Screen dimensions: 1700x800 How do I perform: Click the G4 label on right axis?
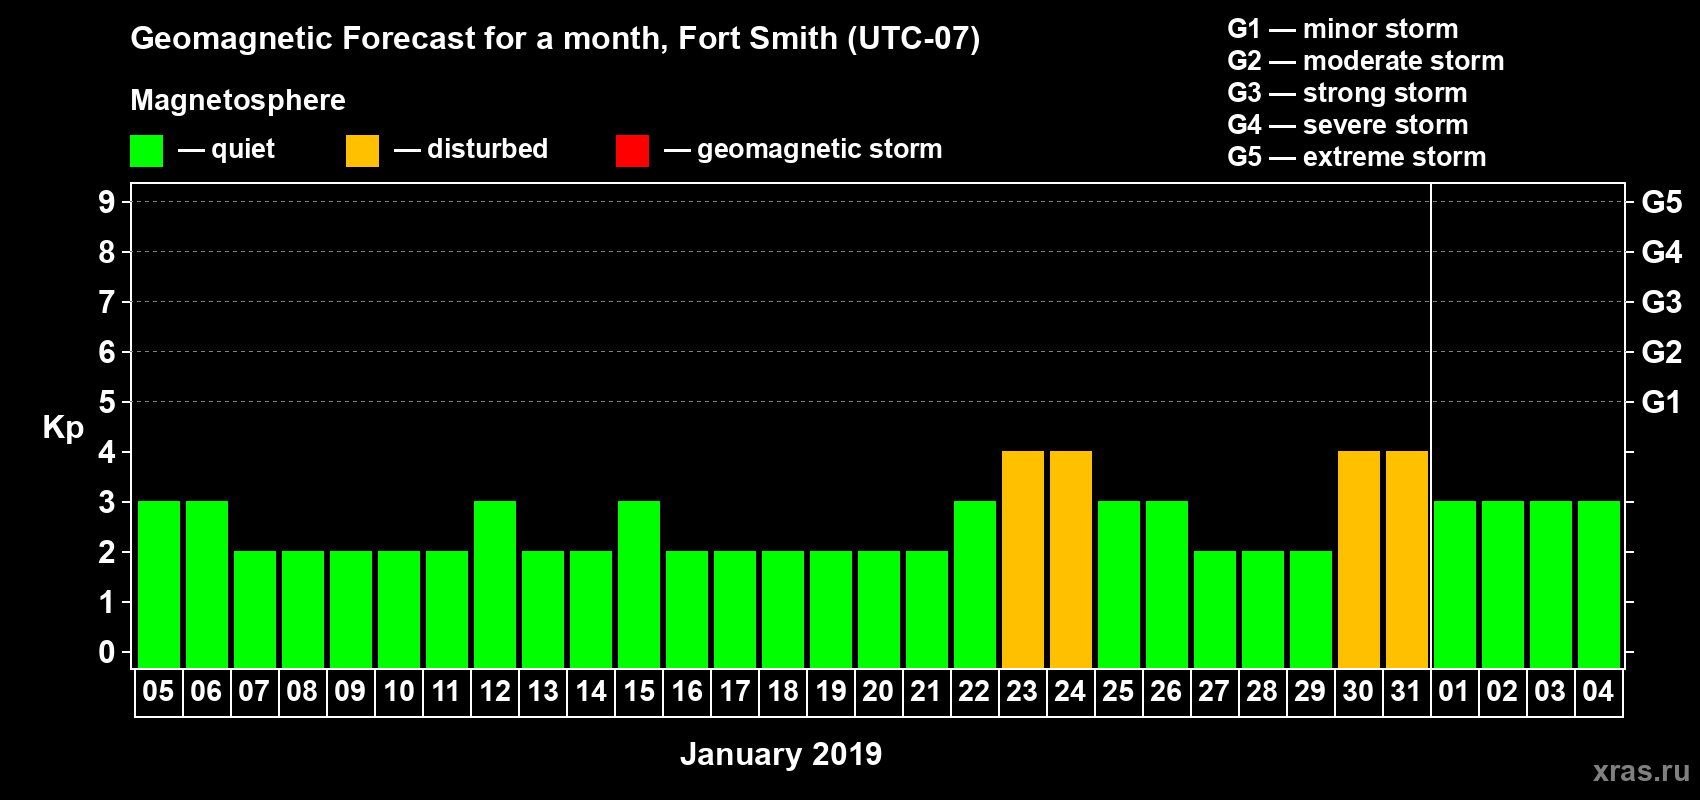[x=1662, y=252]
